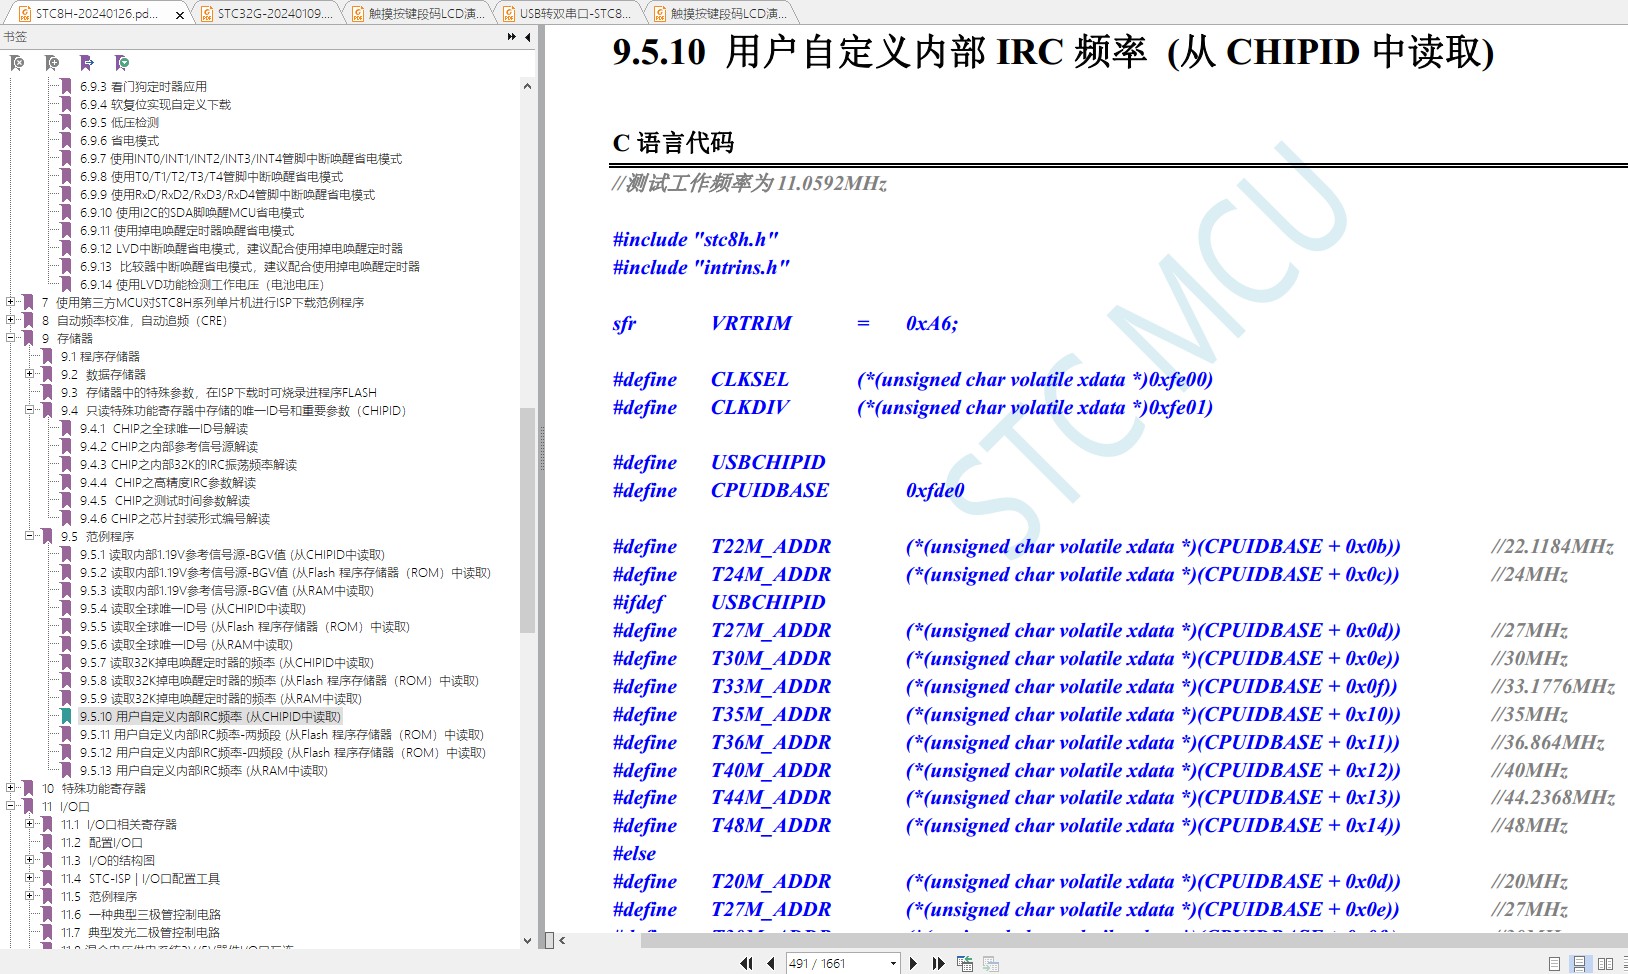Click the double-arrow expand icon in bookmarks header
Screen dimensions: 1628x974
click(x=512, y=37)
